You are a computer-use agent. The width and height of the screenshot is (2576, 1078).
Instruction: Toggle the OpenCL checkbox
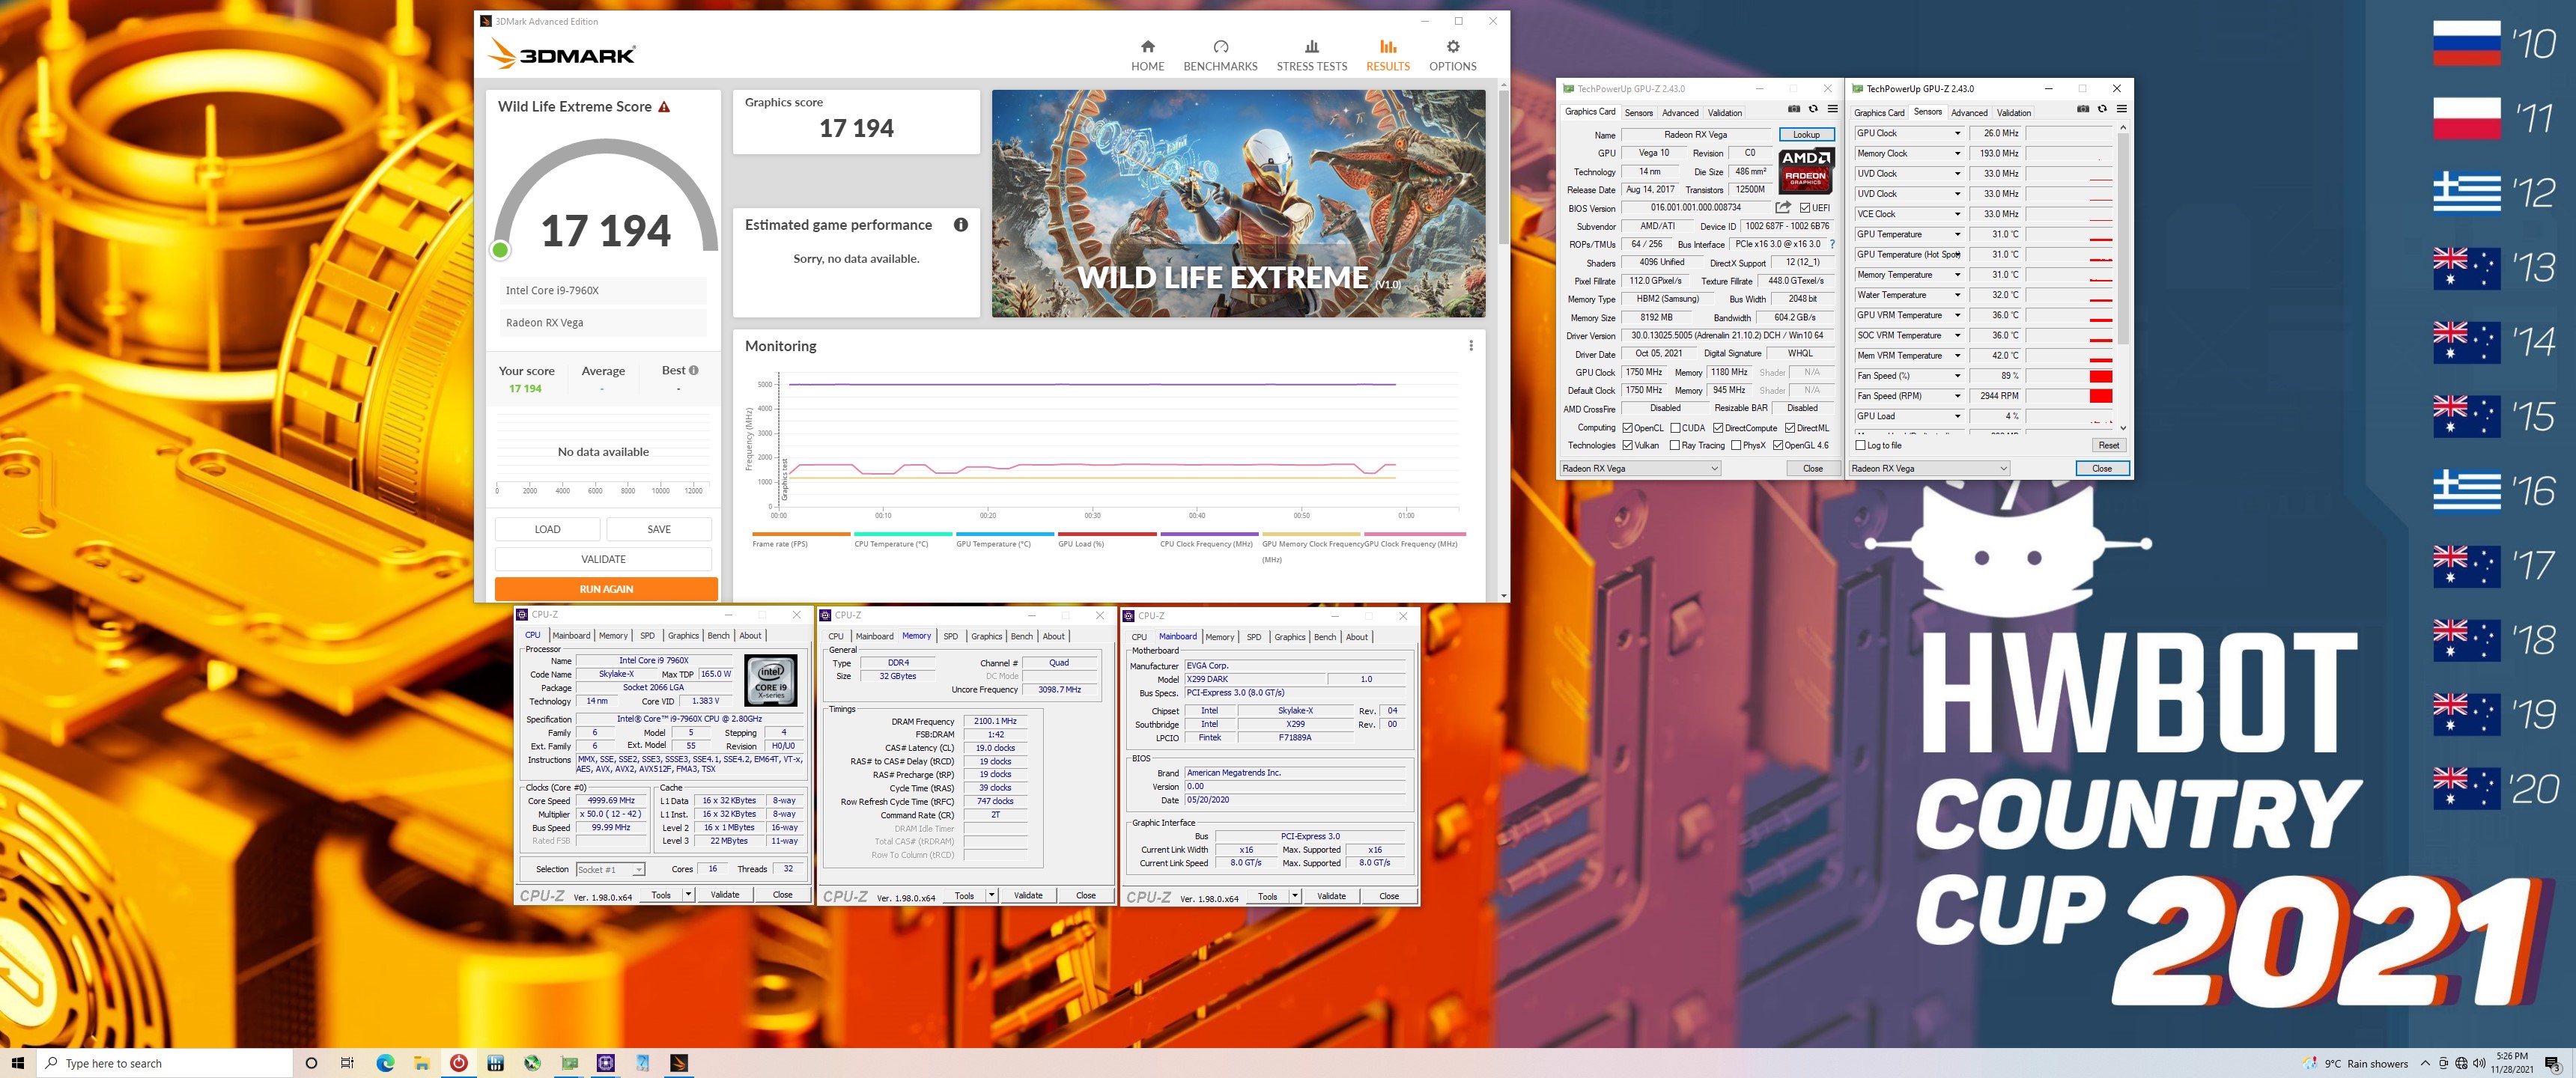(1628, 428)
